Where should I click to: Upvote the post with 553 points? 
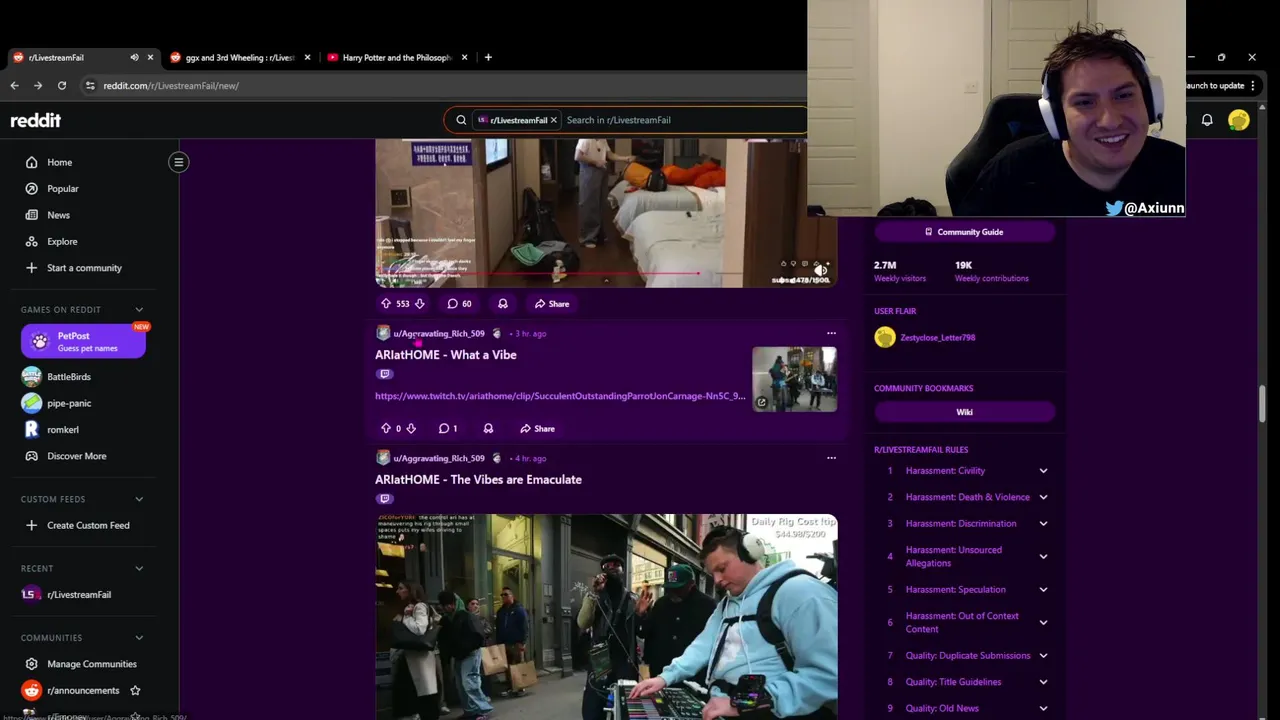[x=386, y=304]
